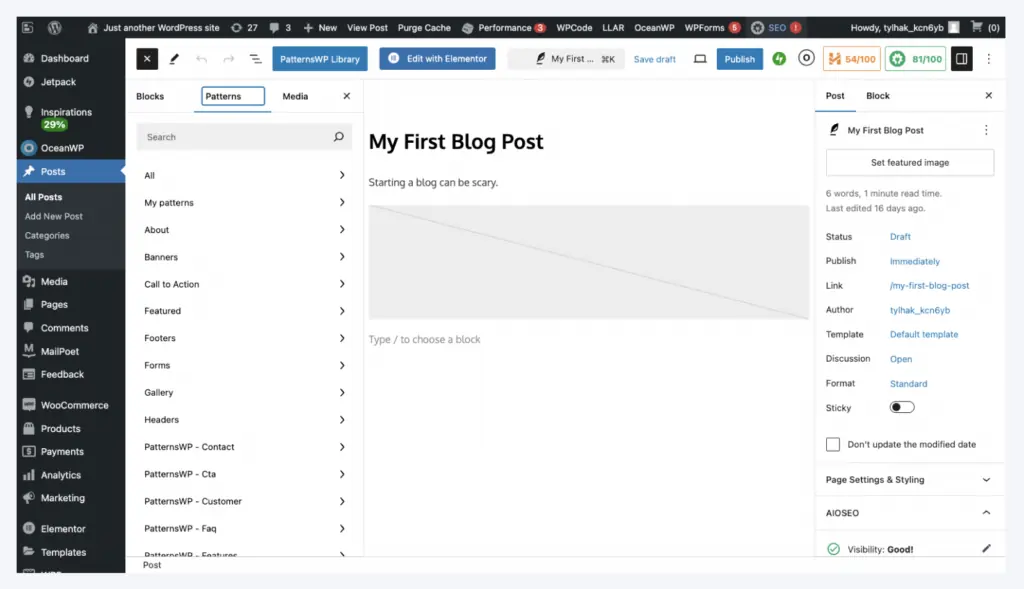Expand the Footers patterns category
Viewport: 1024px width, 589px height.
point(244,338)
